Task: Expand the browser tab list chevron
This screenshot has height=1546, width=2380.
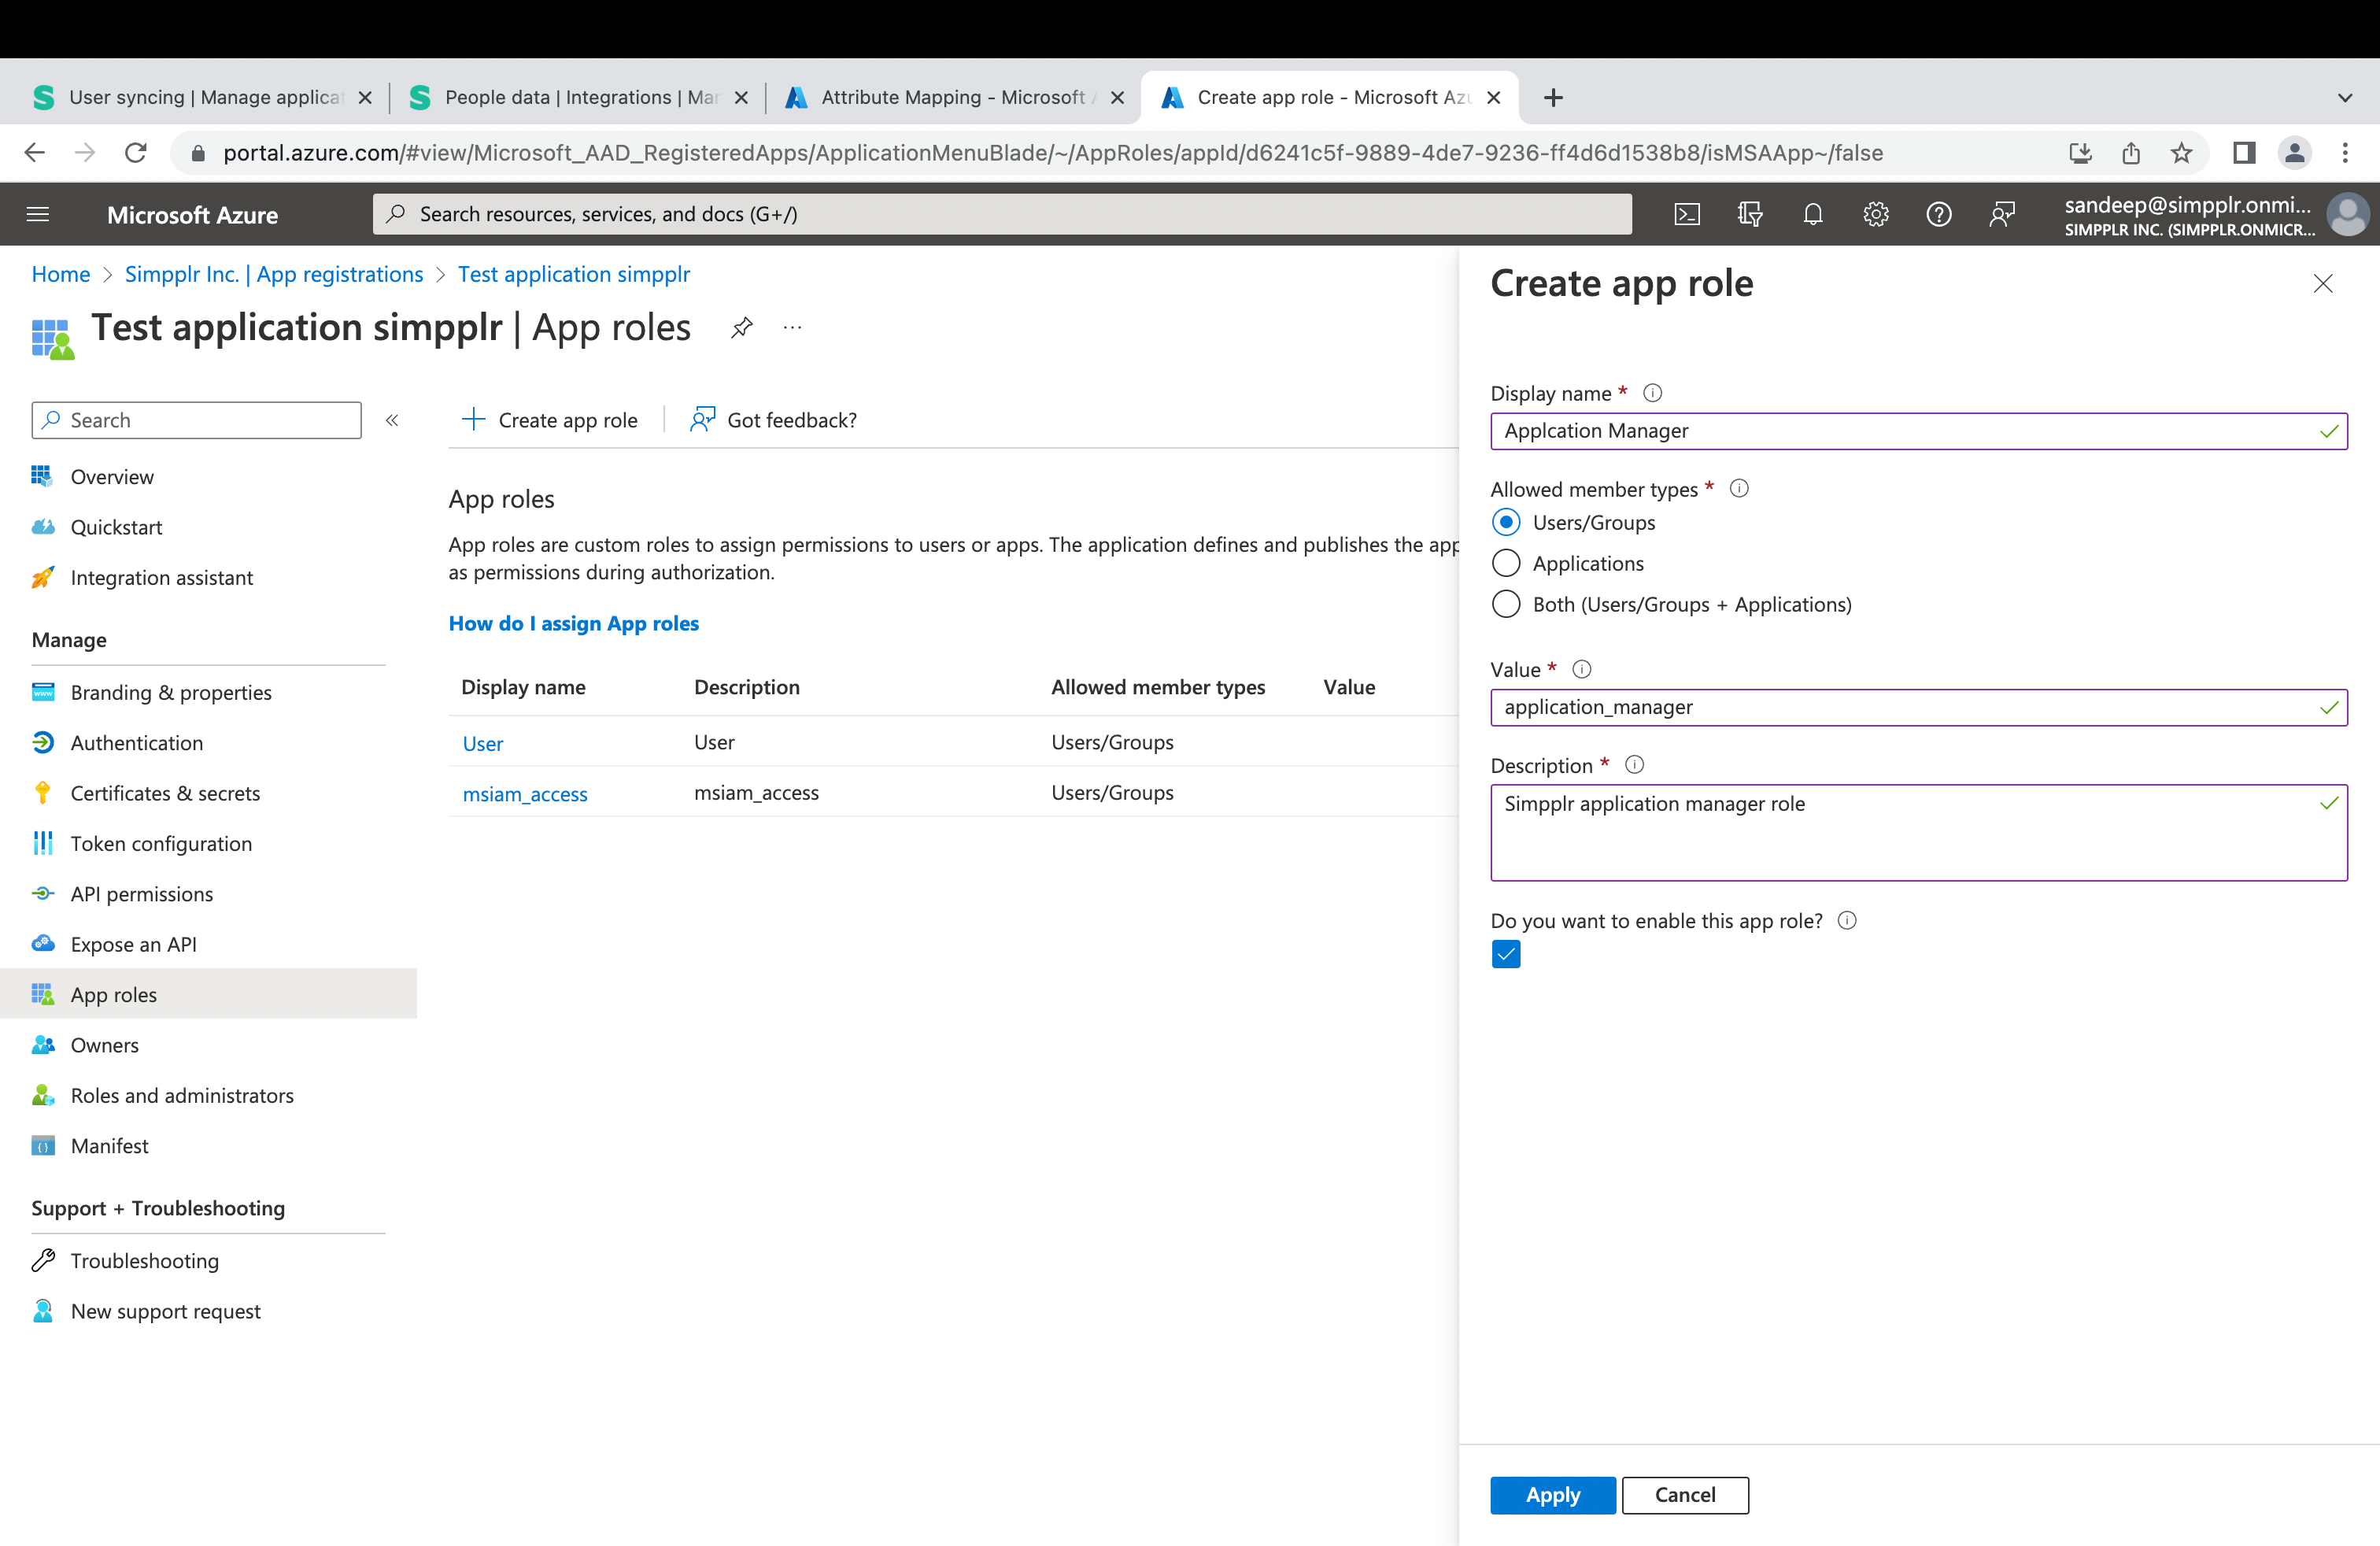Action: click(x=2345, y=97)
